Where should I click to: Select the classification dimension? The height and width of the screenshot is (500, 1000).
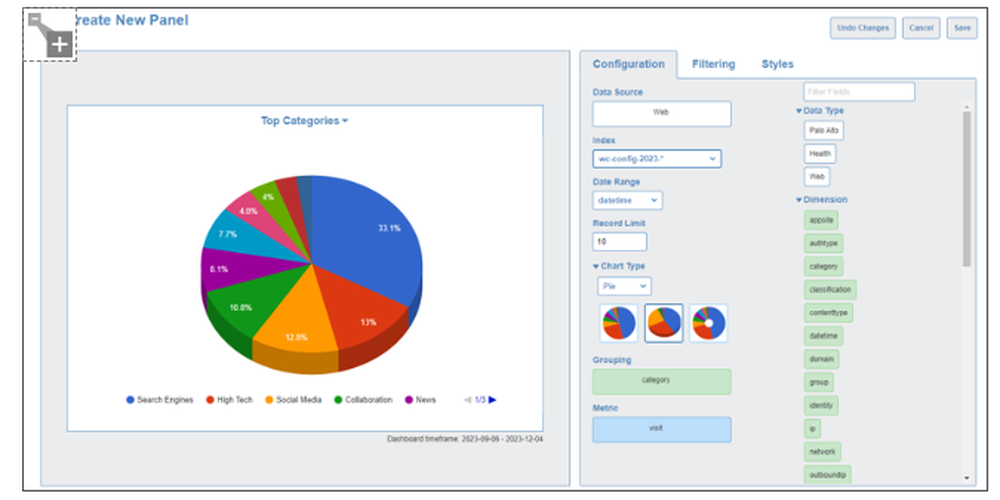830,290
